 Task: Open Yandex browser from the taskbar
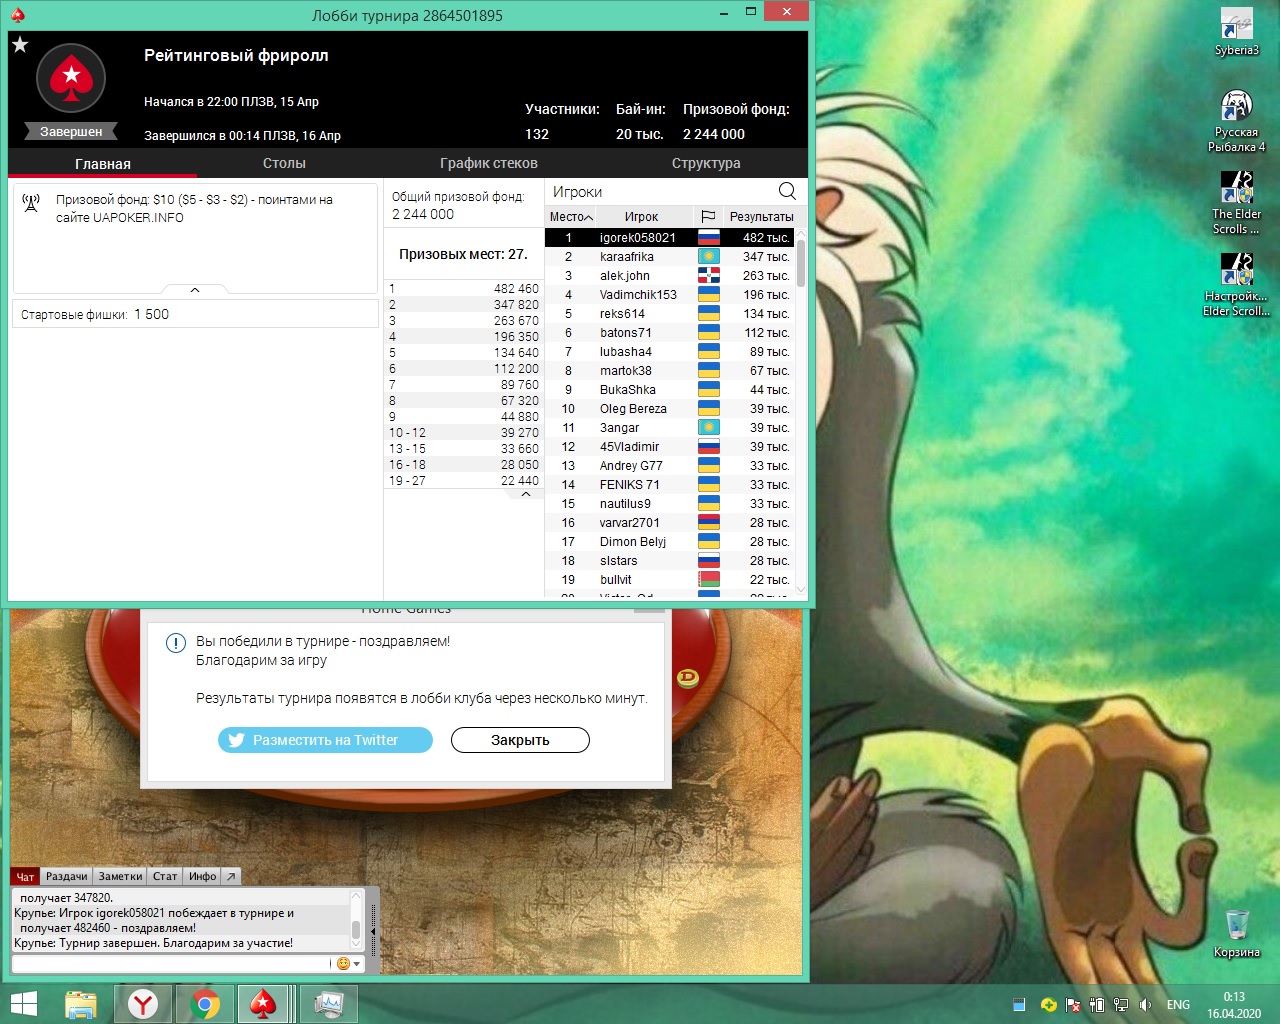[144, 1004]
